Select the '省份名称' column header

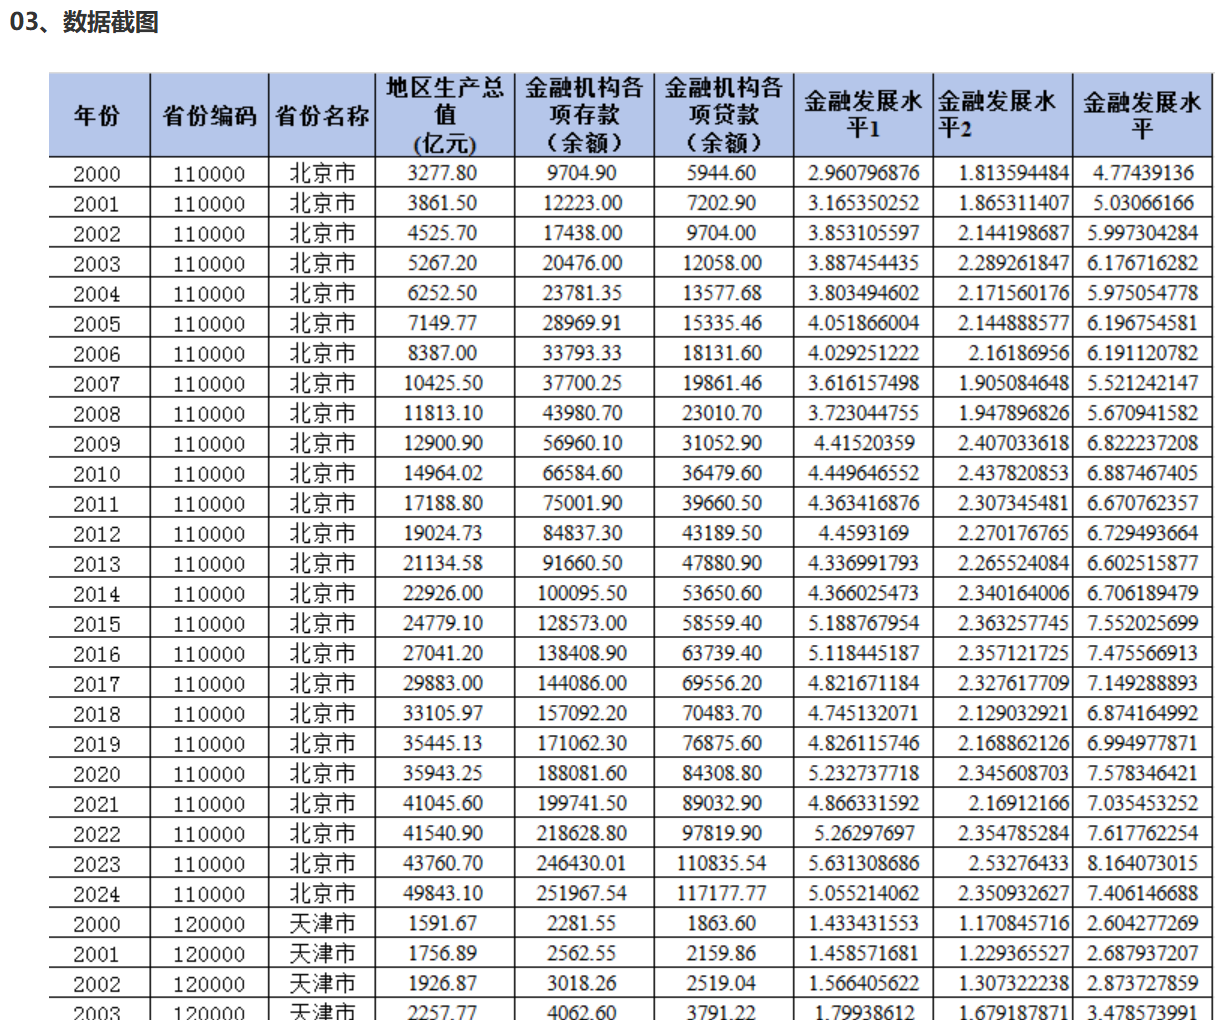322,115
